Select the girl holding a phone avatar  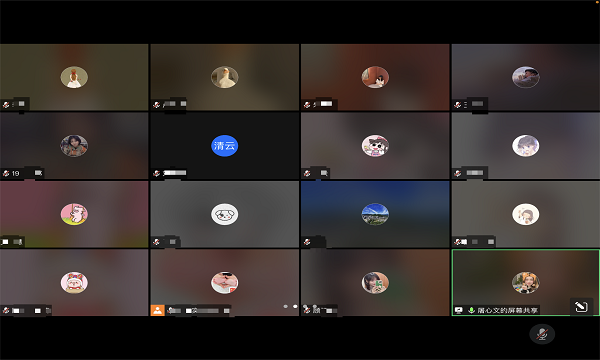[x=375, y=283]
